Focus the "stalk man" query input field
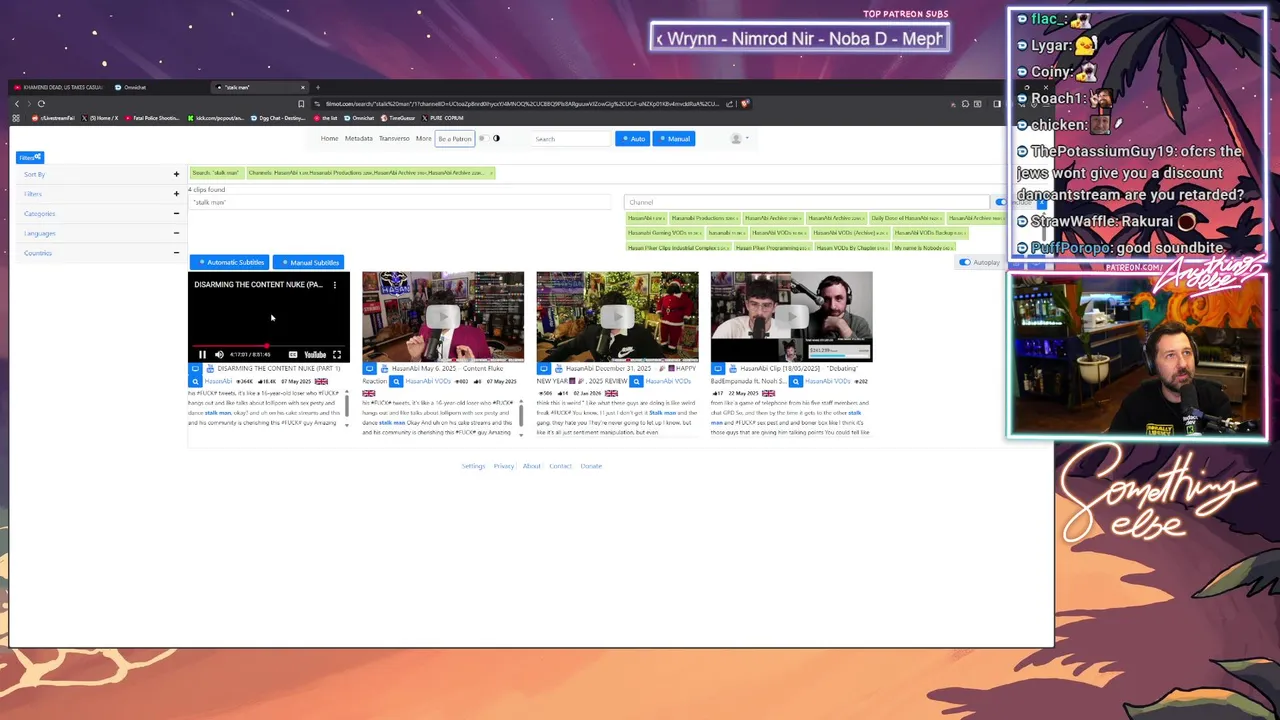1280x720 pixels. (x=399, y=202)
